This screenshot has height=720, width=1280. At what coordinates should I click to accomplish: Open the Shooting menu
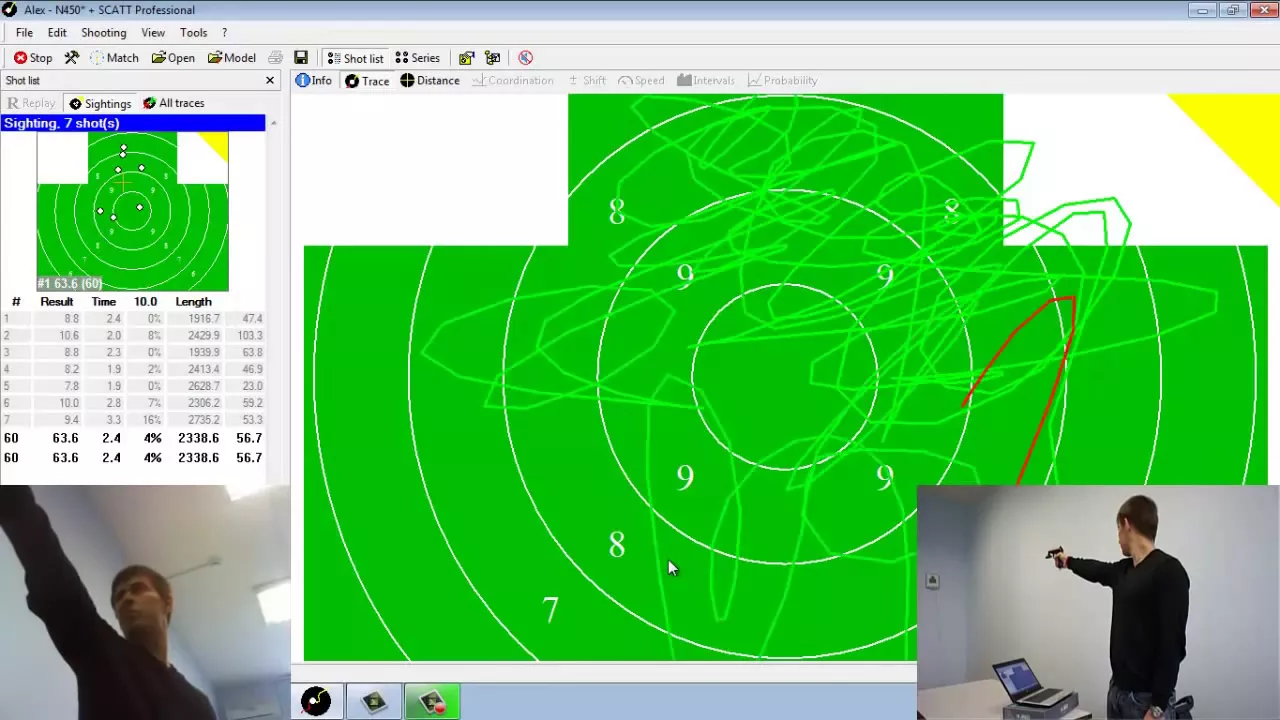click(x=104, y=33)
